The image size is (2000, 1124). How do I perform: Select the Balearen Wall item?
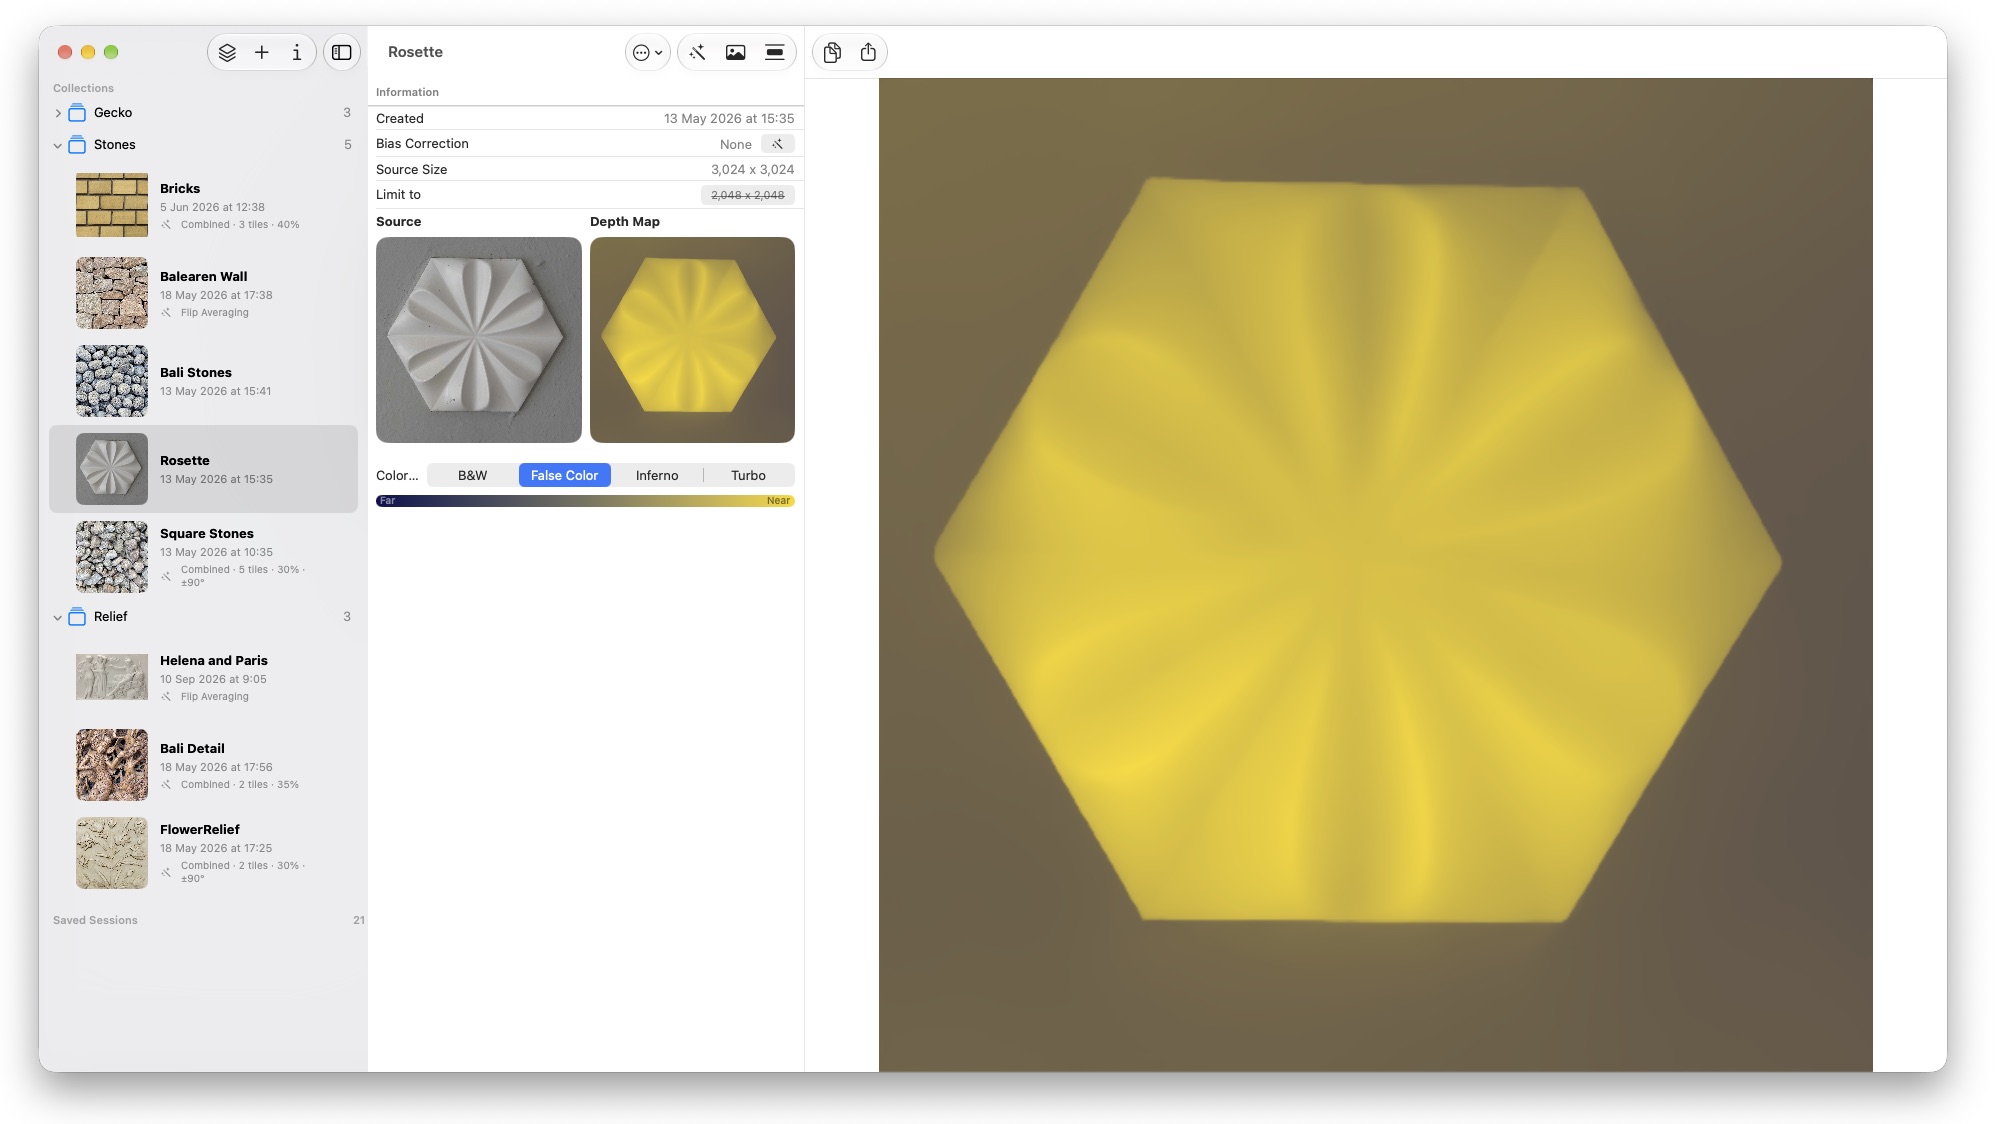tap(203, 293)
